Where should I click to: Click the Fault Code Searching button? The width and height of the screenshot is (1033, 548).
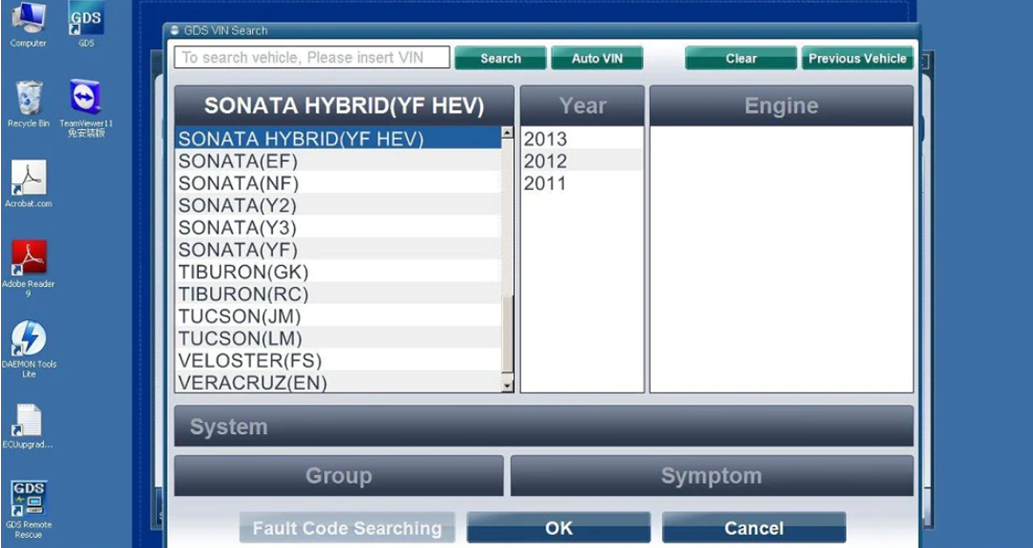pyautogui.click(x=347, y=528)
